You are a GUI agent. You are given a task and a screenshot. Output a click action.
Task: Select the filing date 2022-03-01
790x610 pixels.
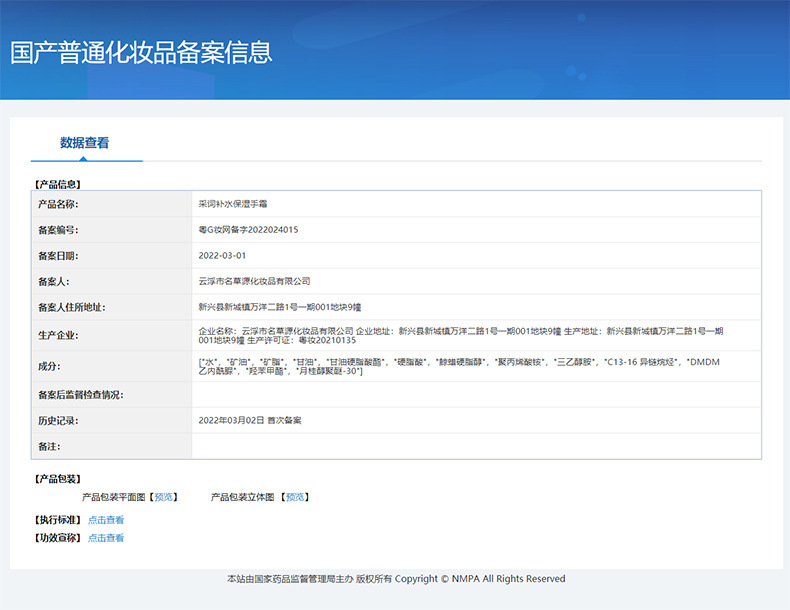point(222,255)
